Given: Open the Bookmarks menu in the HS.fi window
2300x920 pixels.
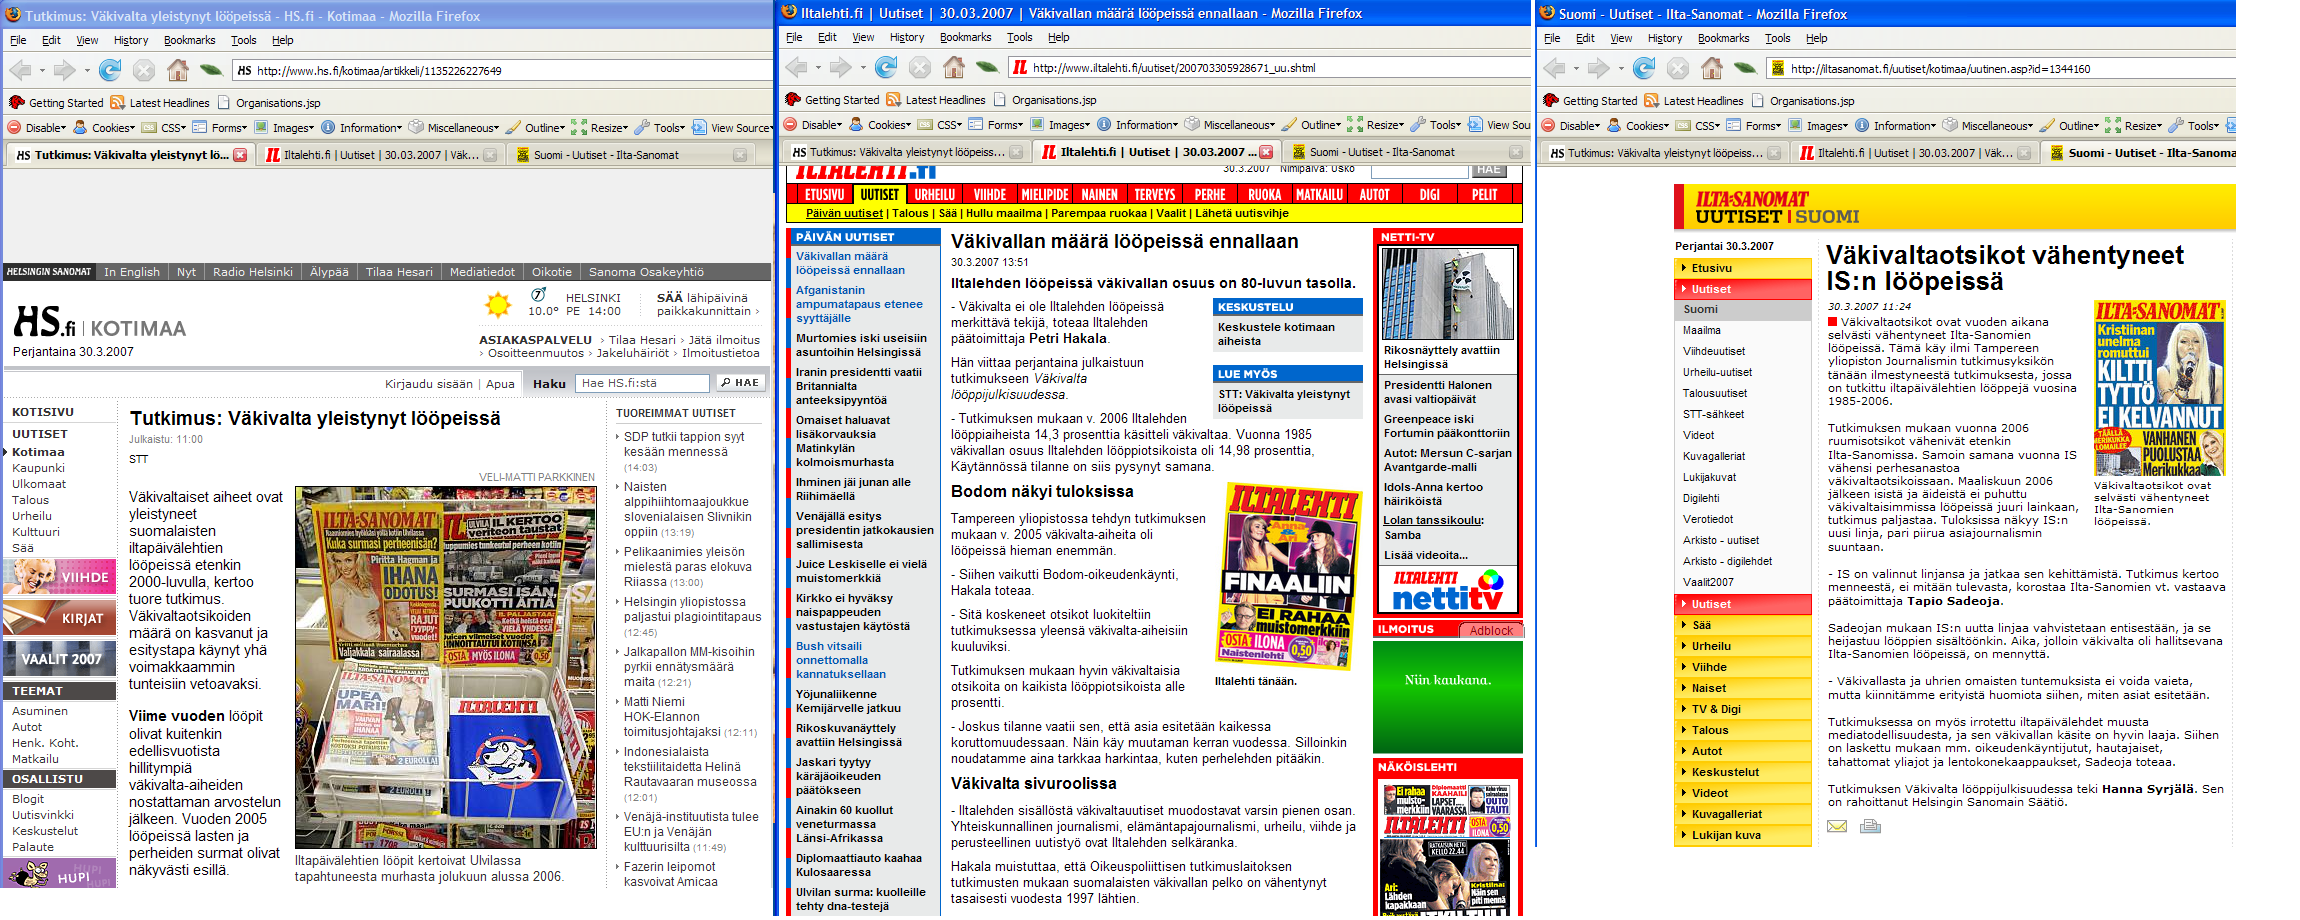Looking at the screenshot, I should [x=189, y=40].
